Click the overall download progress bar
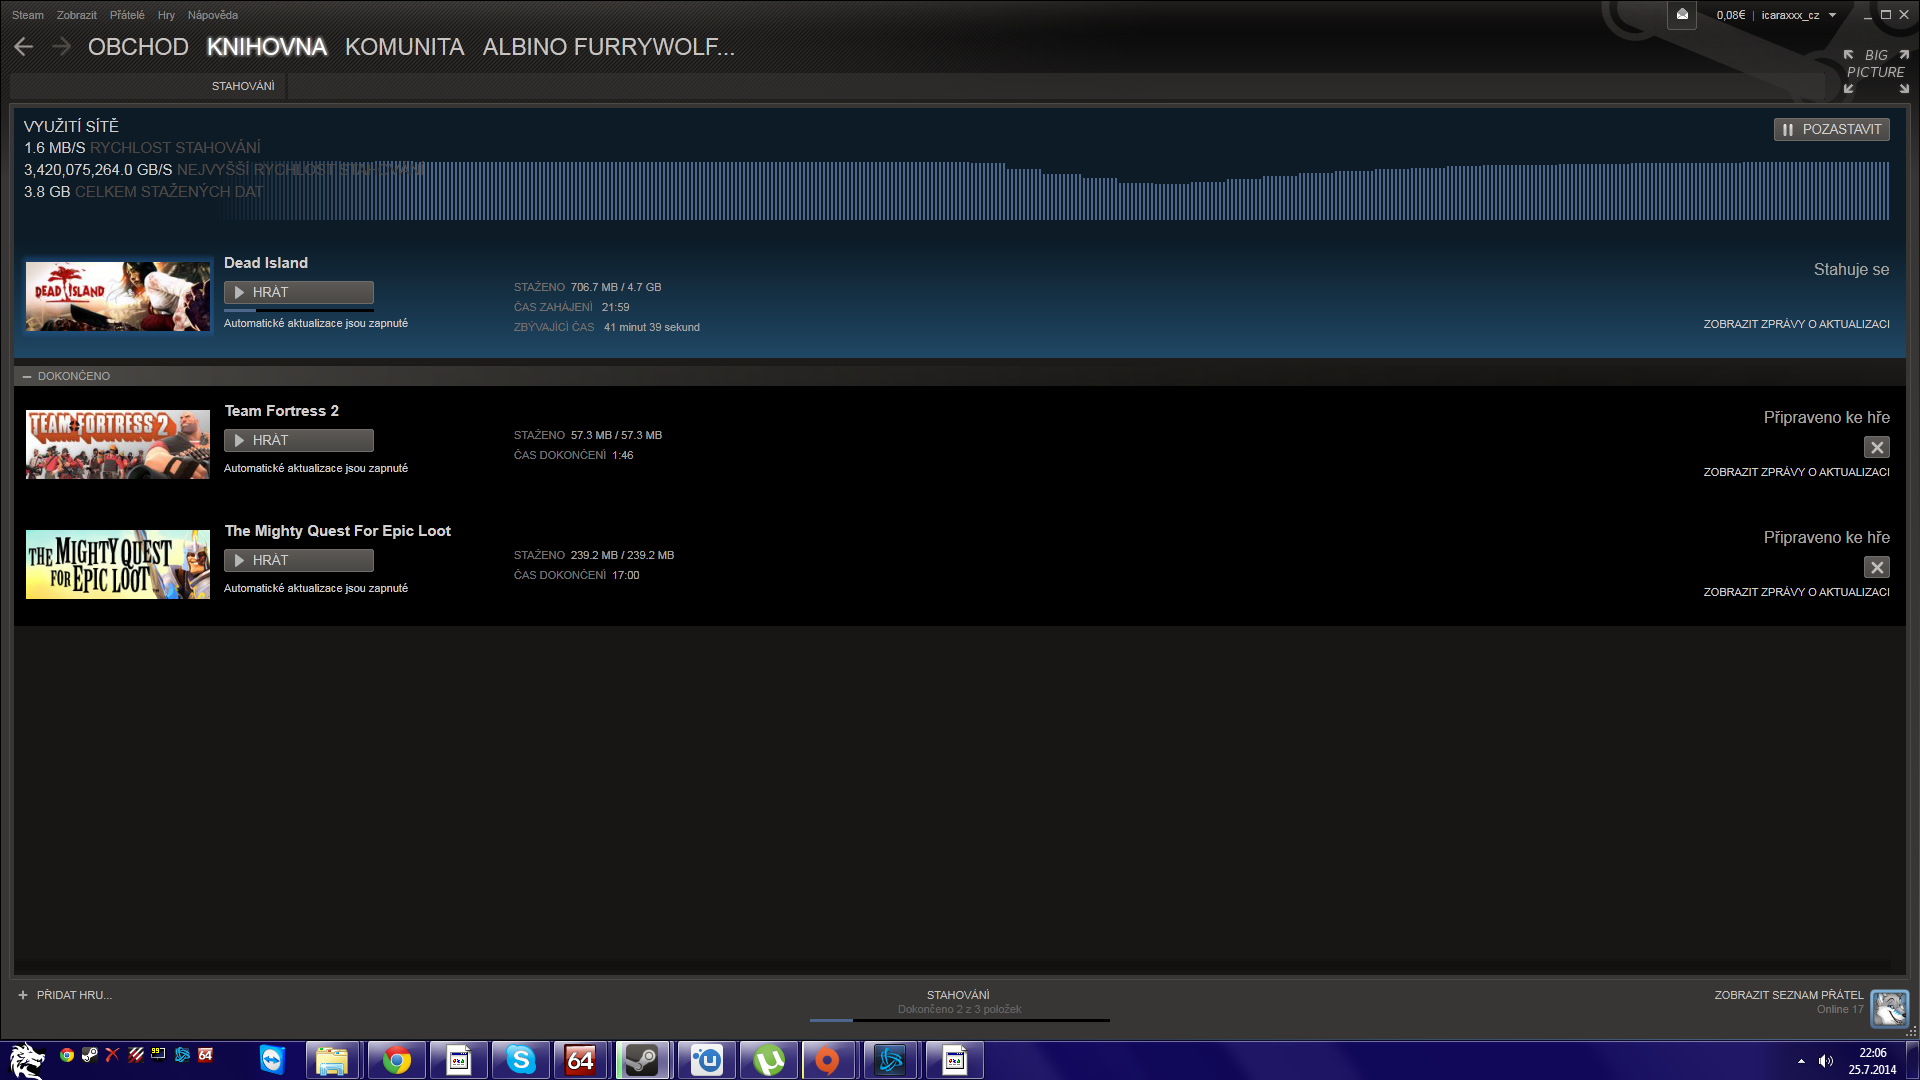This screenshot has width=1920, height=1080. tap(960, 1020)
